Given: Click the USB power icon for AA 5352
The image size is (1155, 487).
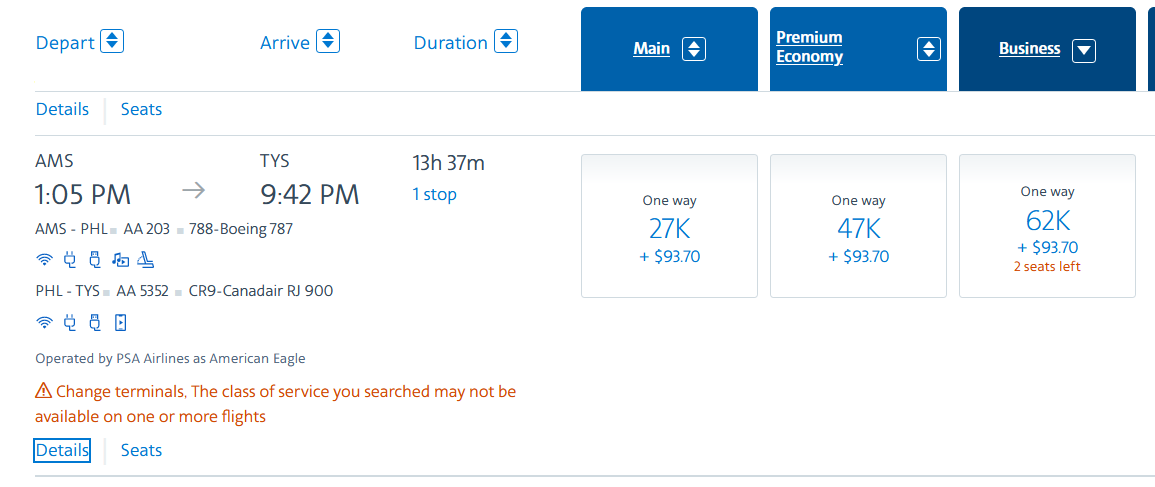Looking at the screenshot, I should coord(94,322).
